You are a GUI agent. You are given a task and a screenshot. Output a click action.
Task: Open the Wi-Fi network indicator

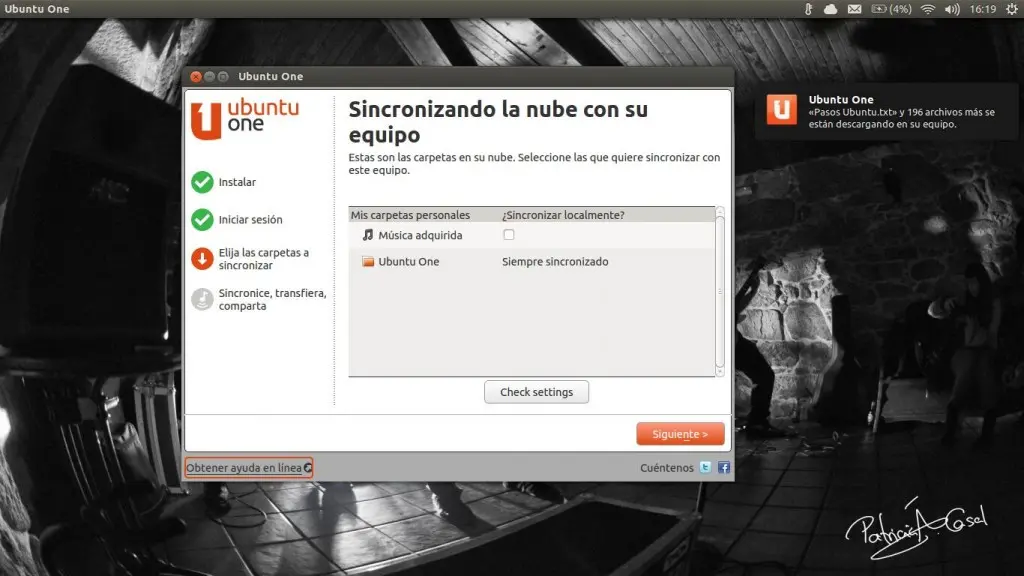click(x=928, y=9)
